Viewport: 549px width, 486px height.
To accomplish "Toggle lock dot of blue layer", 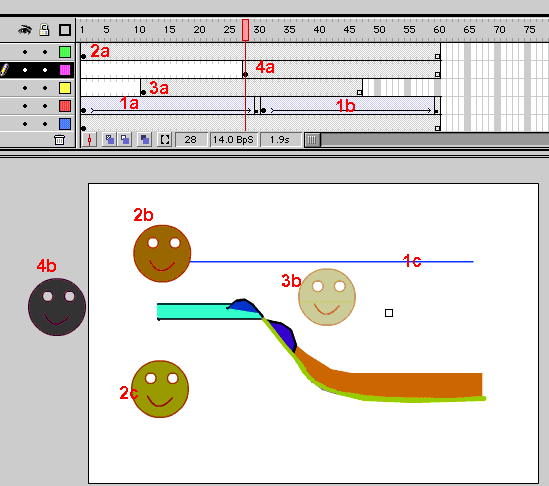I will [x=45, y=124].
